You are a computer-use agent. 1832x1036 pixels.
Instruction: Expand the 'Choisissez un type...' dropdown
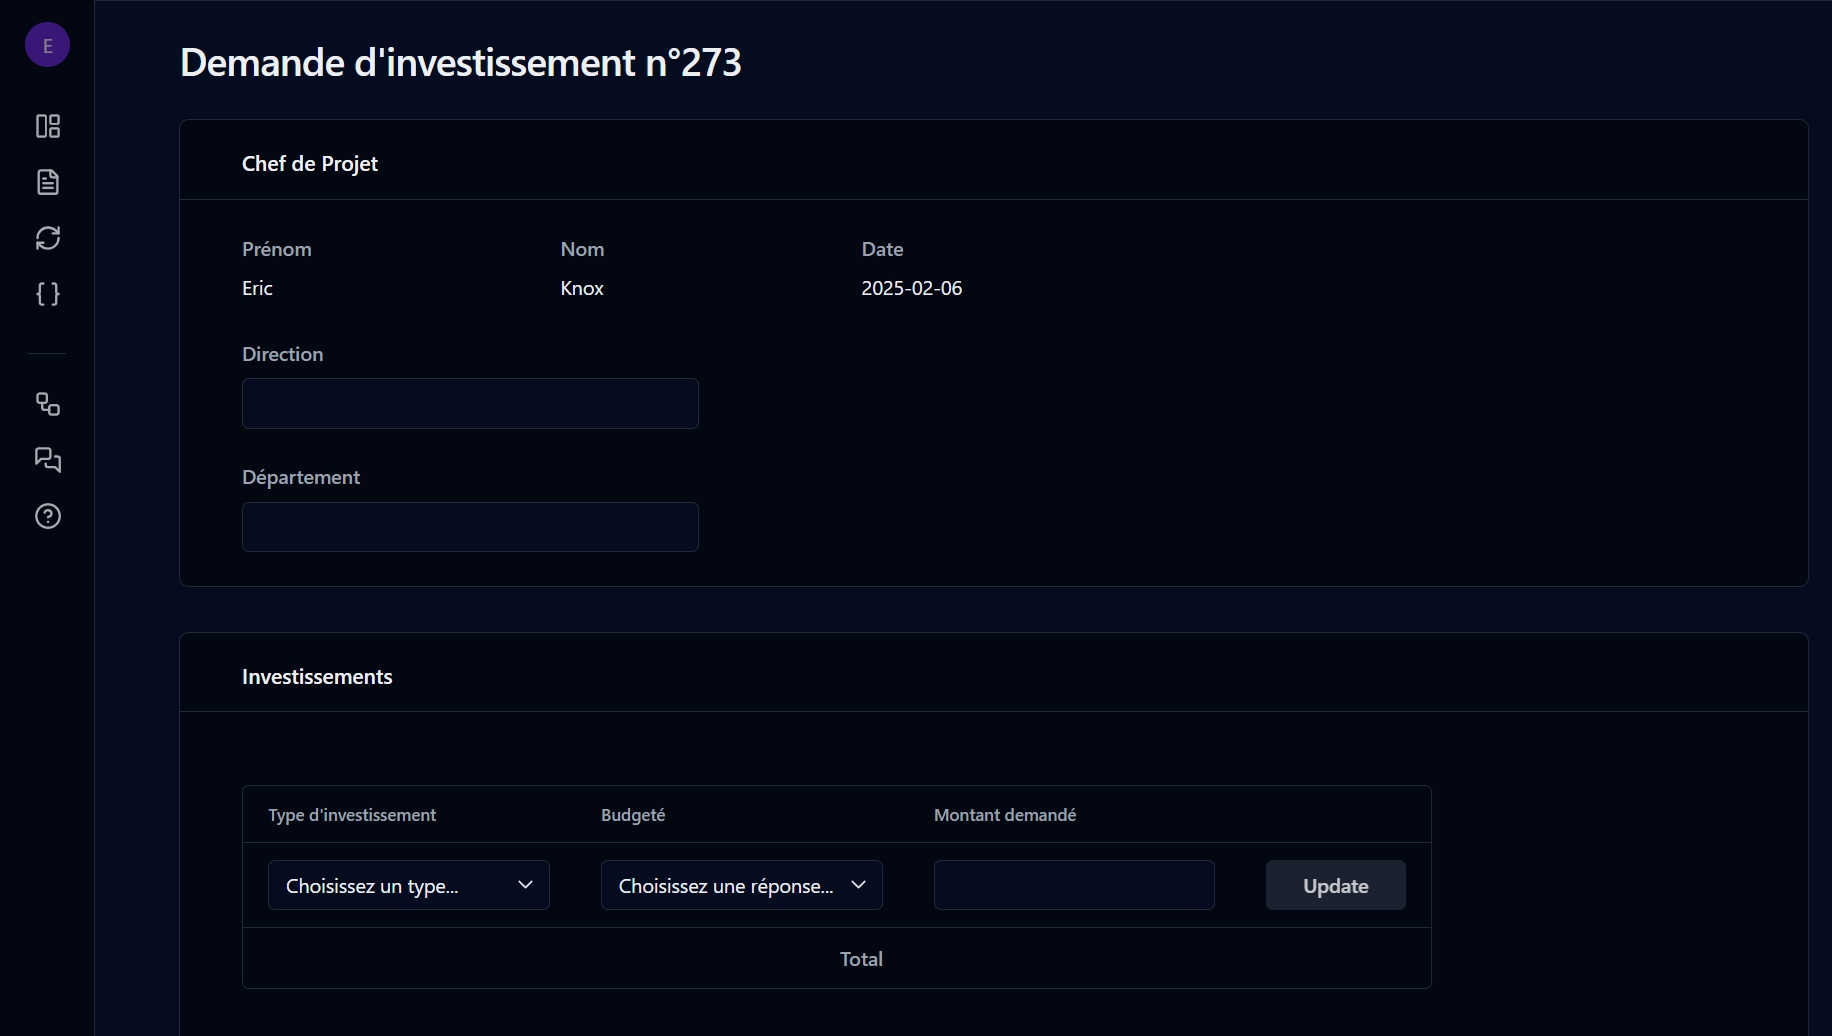coord(408,885)
